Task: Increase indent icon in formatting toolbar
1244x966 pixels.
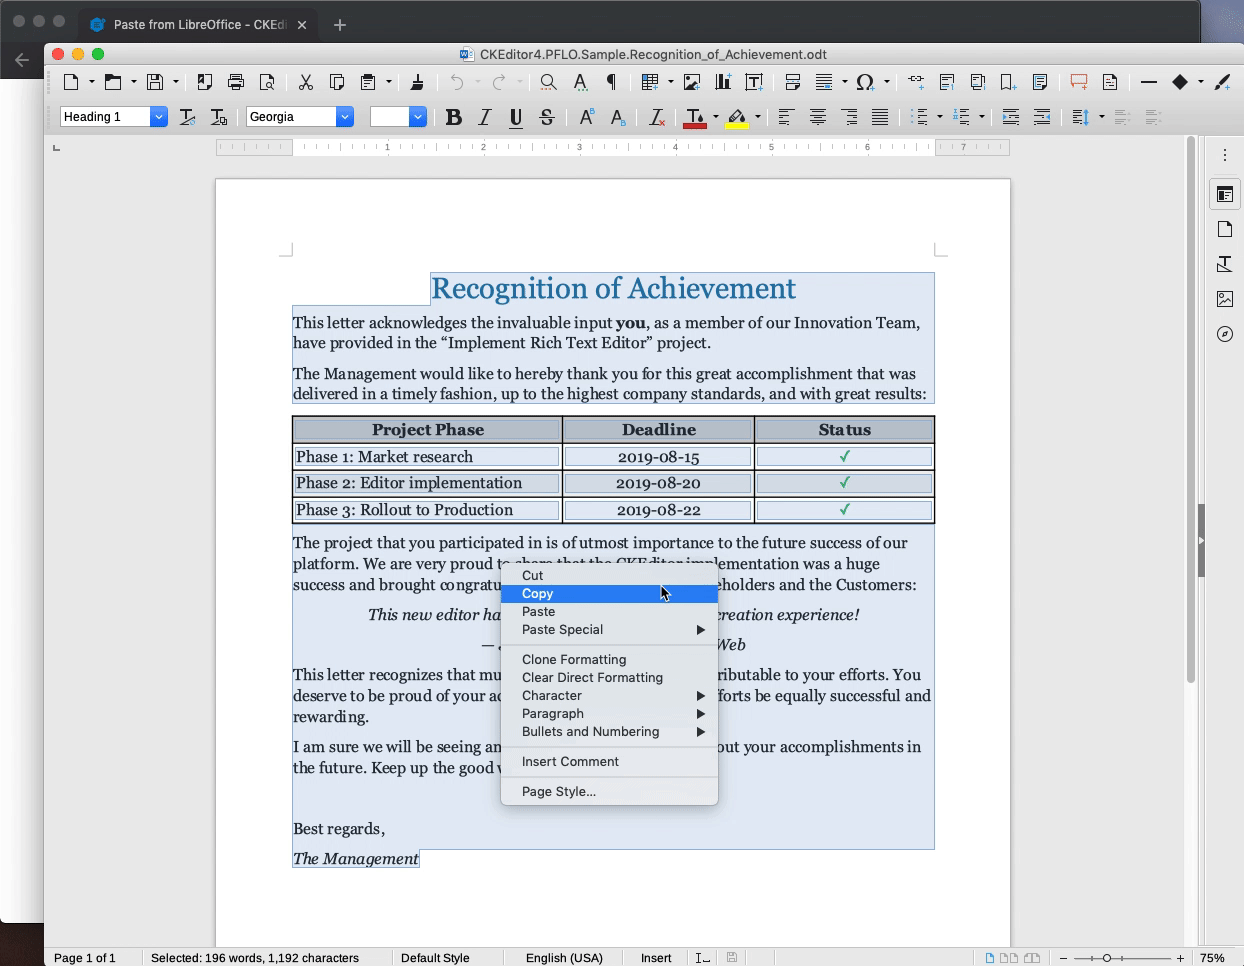Action: pyautogui.click(x=1011, y=117)
